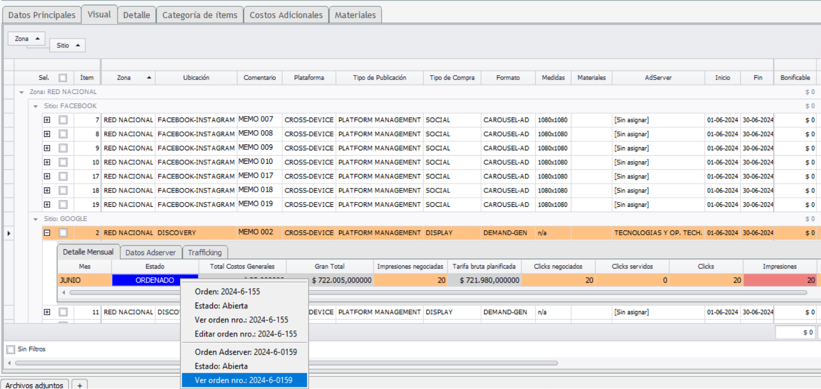Click the JUNIO month cell
The width and height of the screenshot is (821, 389).
tap(85, 280)
